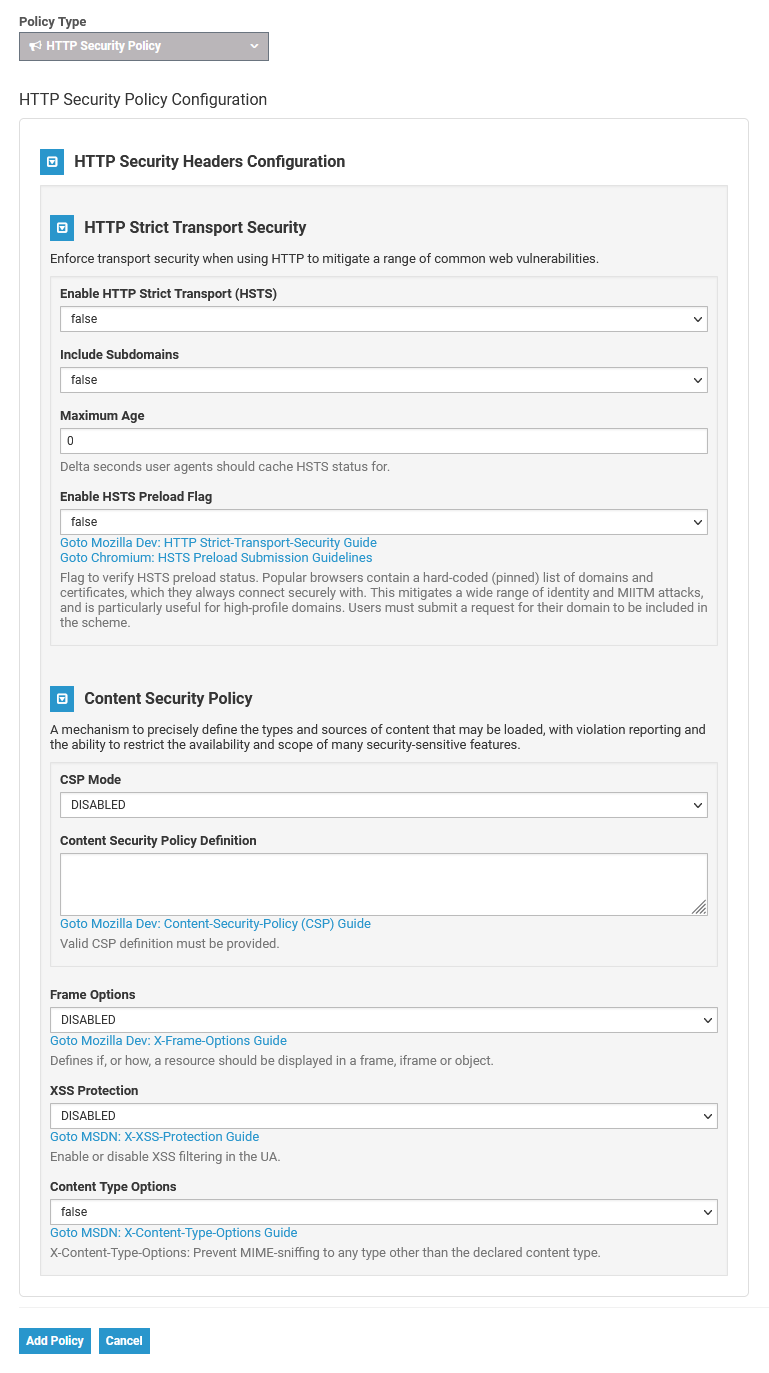Collapse HTTP Security Headers Configuration section icon
This screenshot has height=1373, width=769.
click(52, 162)
